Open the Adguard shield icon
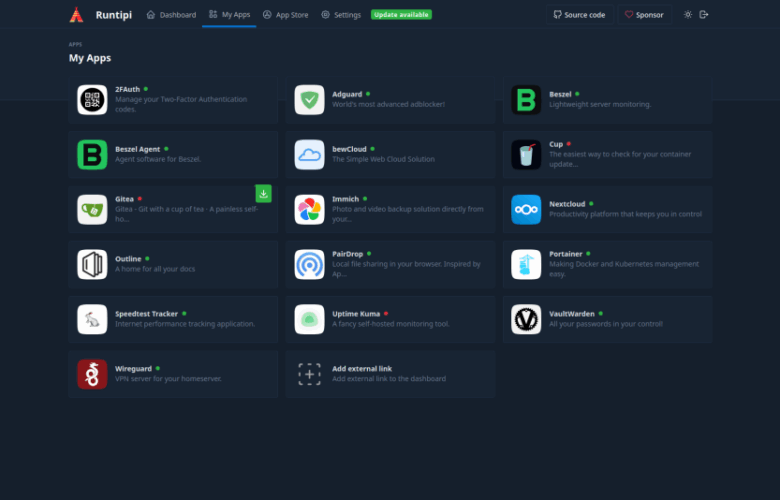Screen dimensions: 780x500 click(309, 100)
